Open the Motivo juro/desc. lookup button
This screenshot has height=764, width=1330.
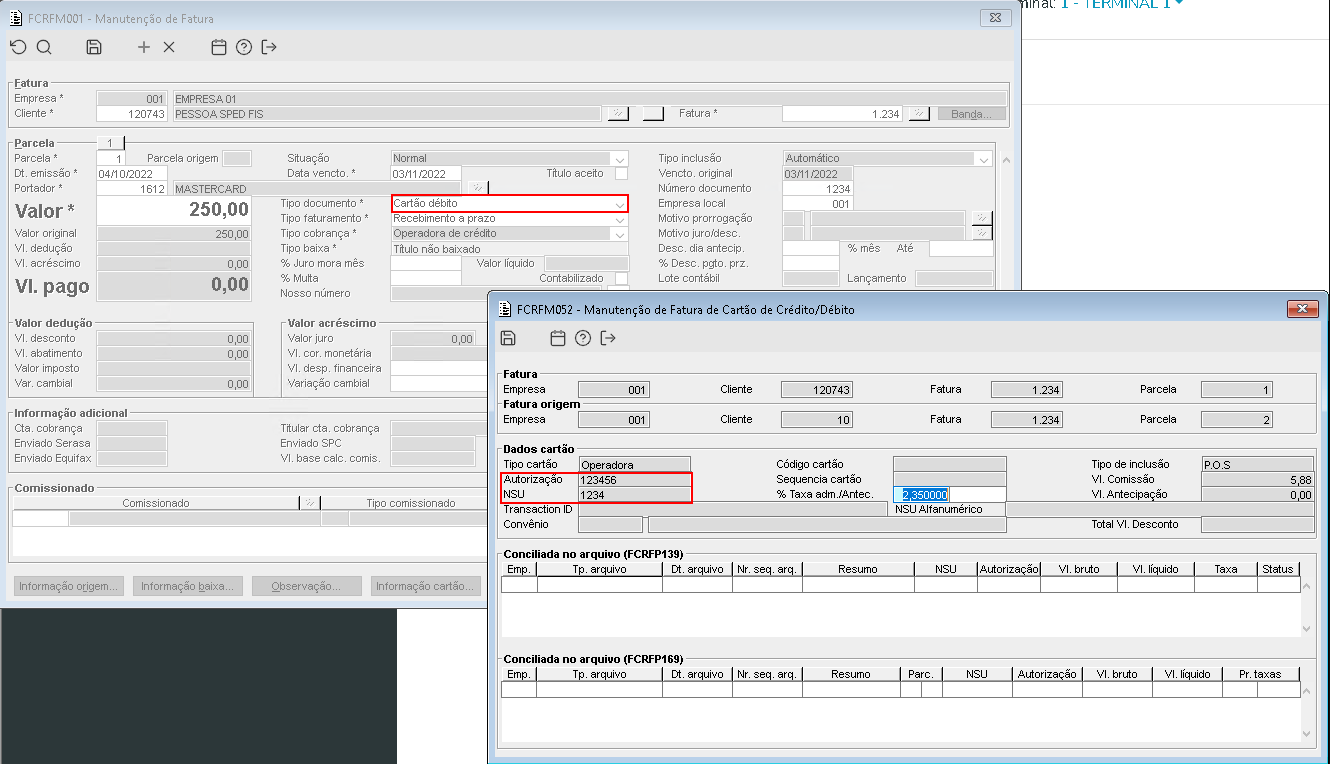coord(982,233)
